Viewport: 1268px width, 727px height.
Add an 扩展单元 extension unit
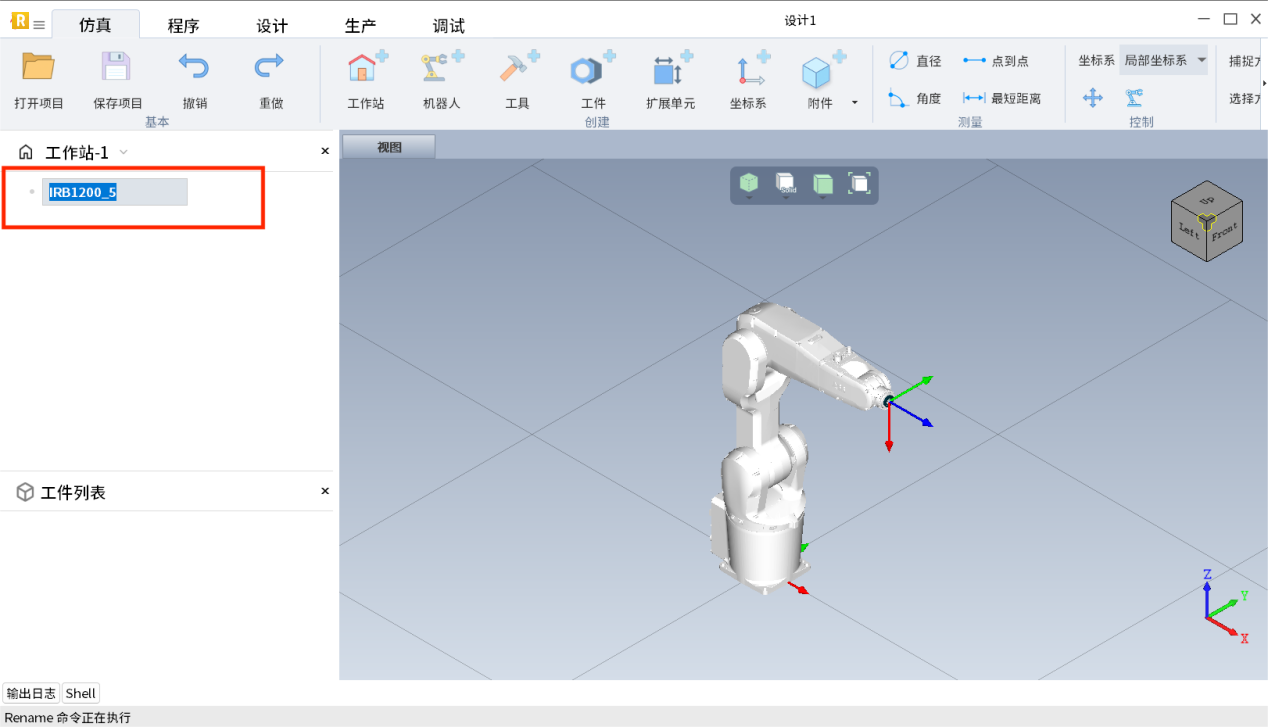670,70
